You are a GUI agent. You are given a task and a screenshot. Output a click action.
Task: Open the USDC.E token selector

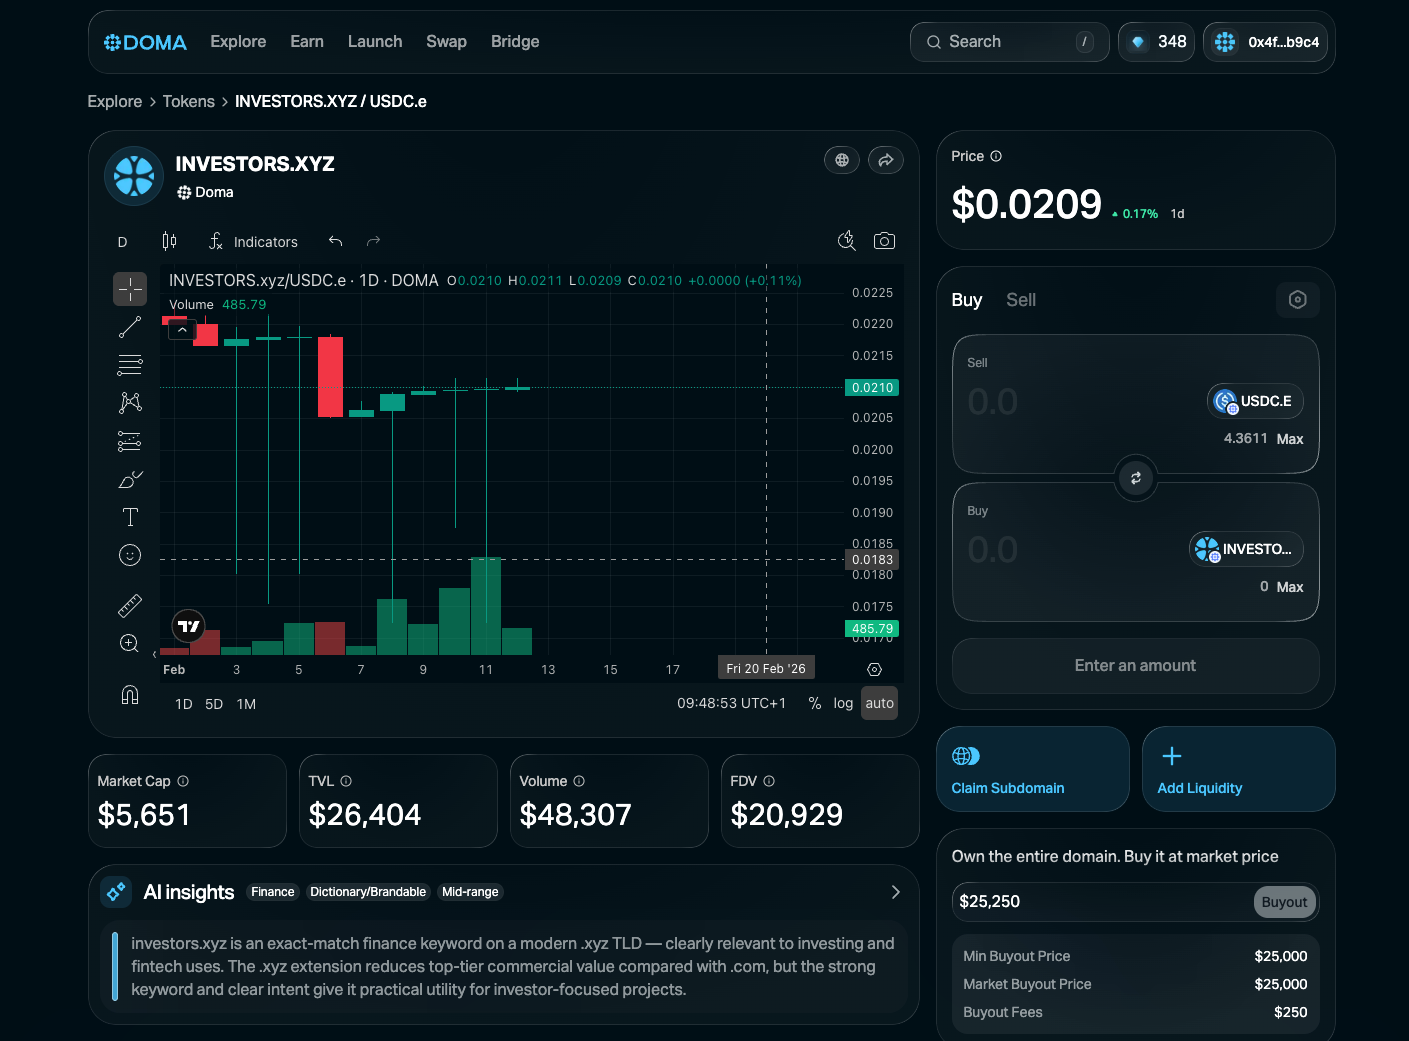pyautogui.click(x=1254, y=401)
